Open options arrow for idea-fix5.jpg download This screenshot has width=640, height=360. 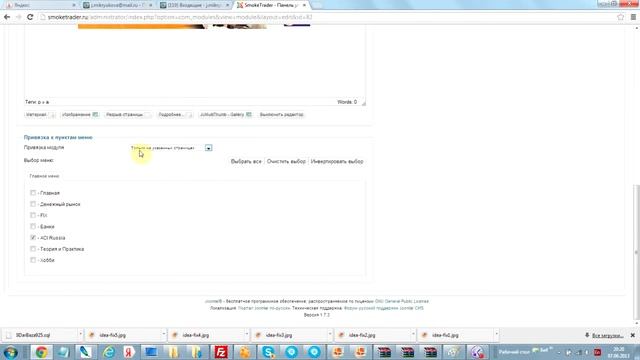(x=164, y=334)
